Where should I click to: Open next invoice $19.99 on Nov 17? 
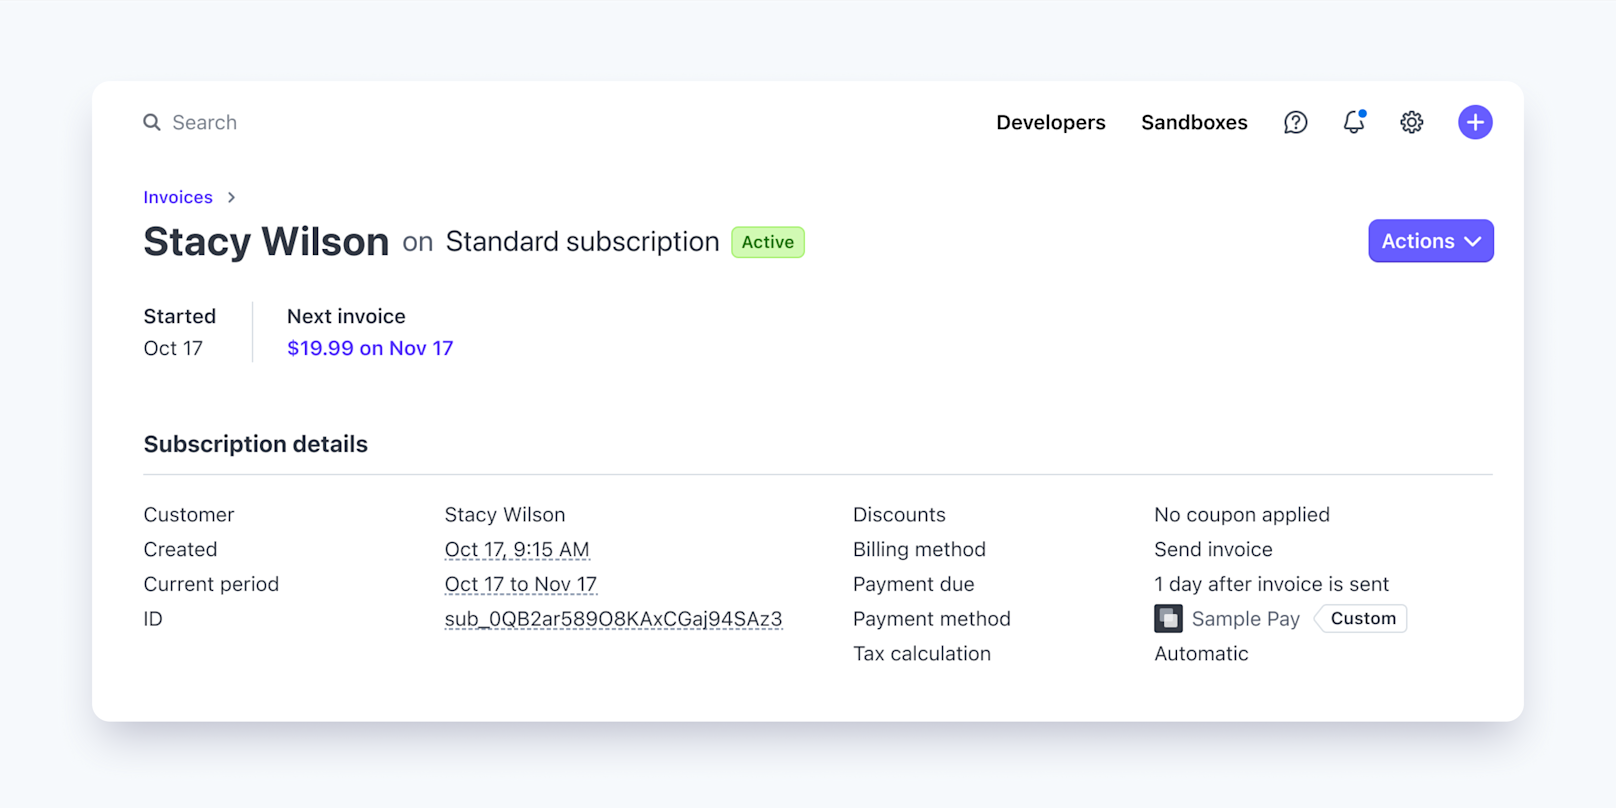[370, 348]
